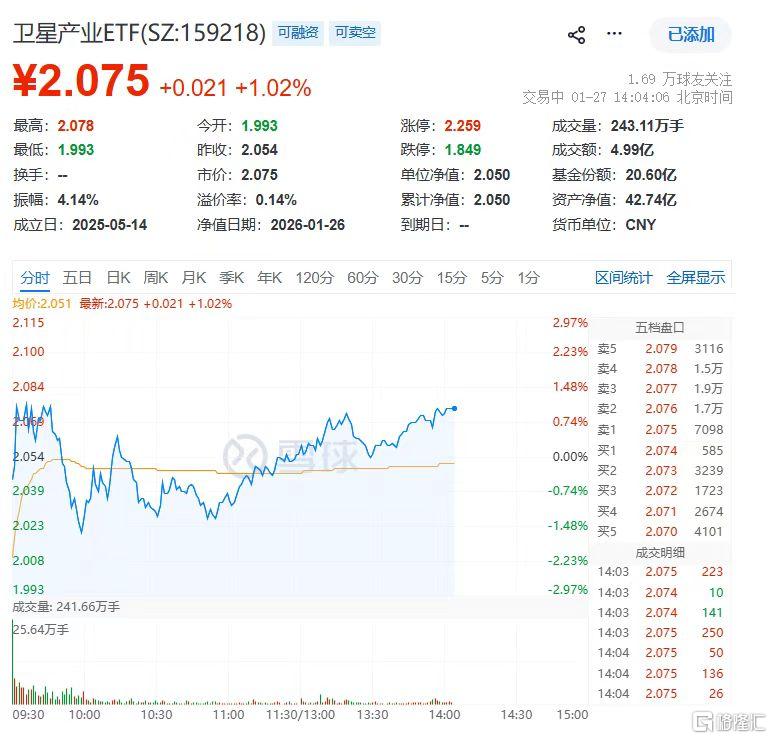Click the trade detail with volume 141

tap(660, 612)
